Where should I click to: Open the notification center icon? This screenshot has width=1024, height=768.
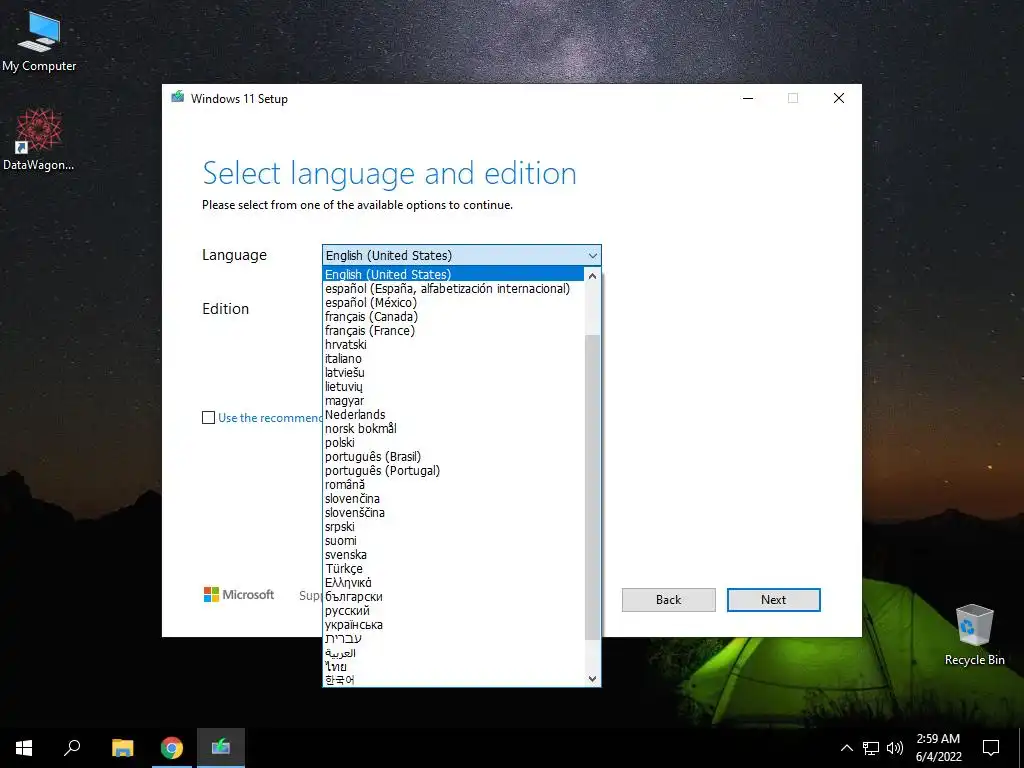991,748
